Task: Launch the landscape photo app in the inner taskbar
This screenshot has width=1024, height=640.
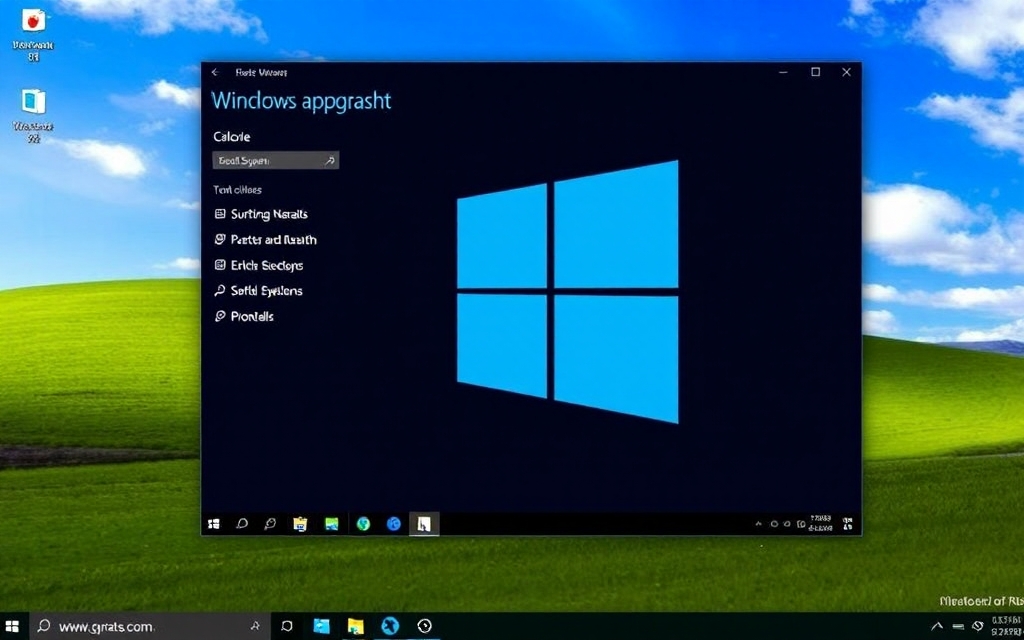Action: point(332,524)
